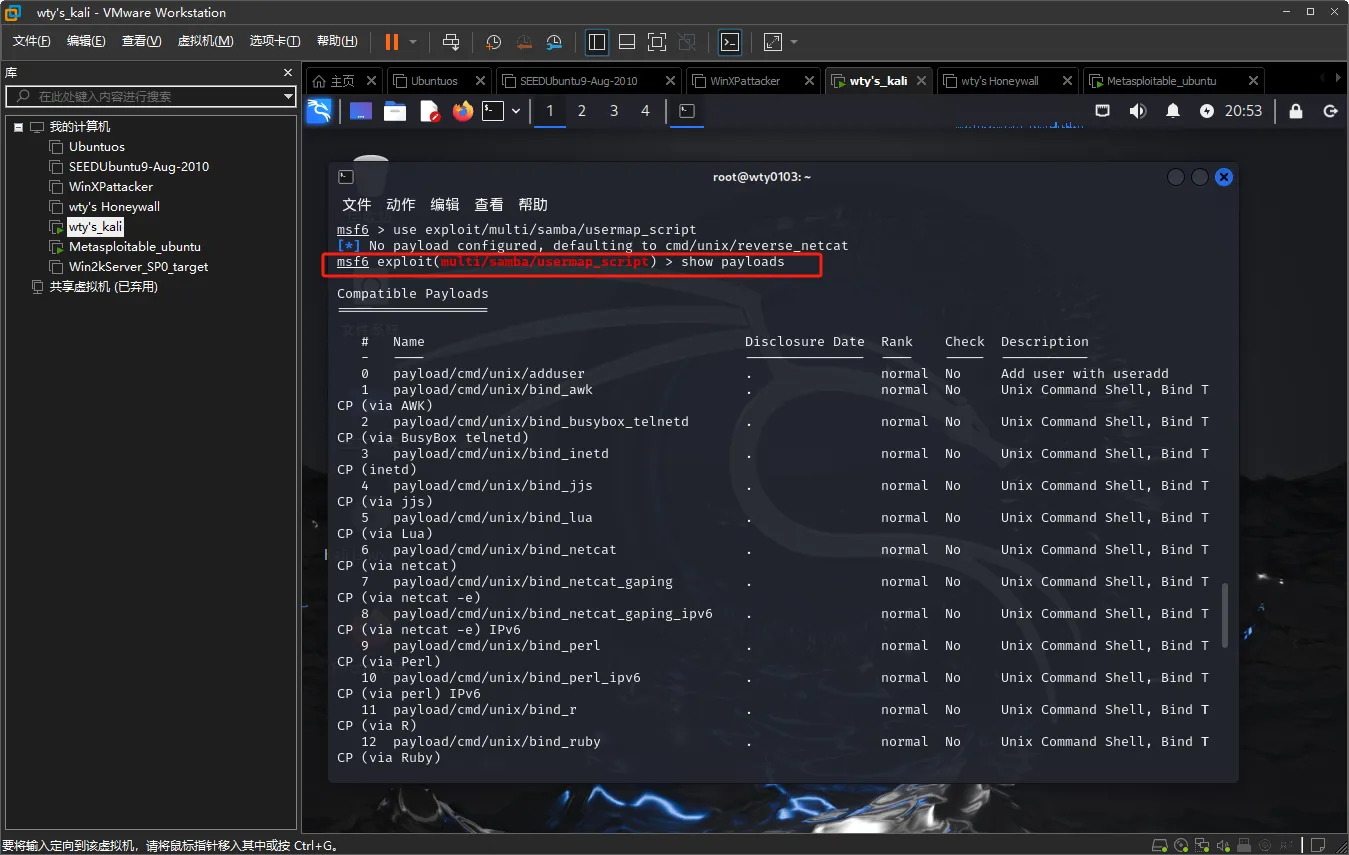Collapse the 我的计算机 tree node
Image resolution: width=1349 pixels, height=855 pixels.
point(18,127)
